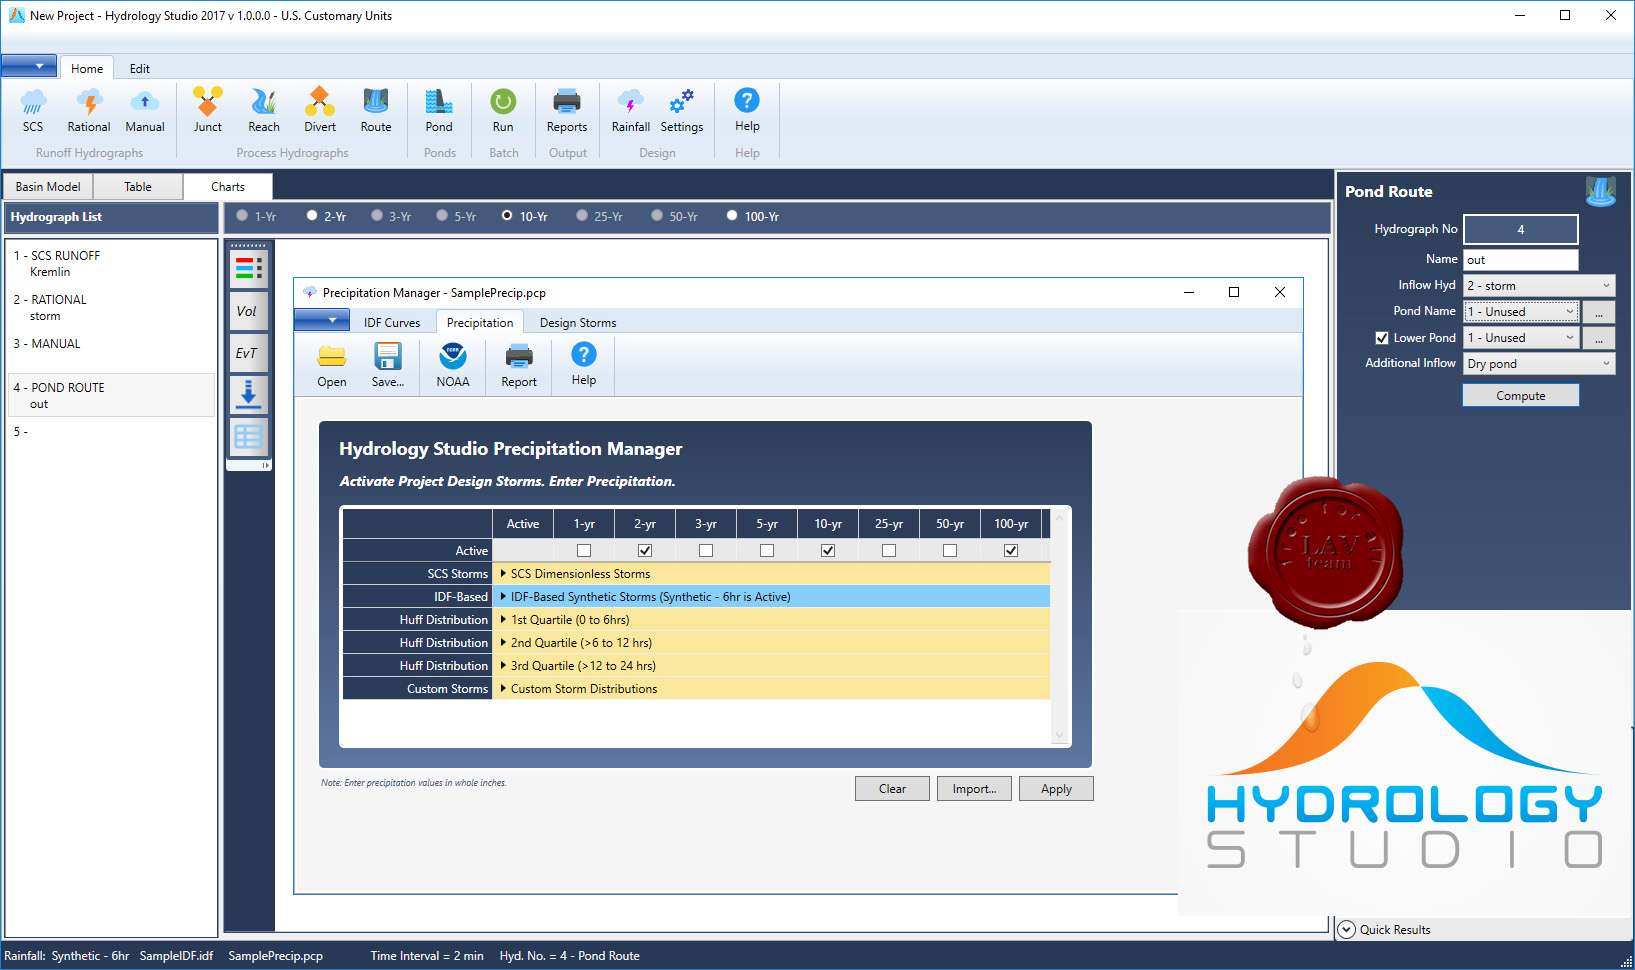Uncheck the 10-yr Active checkbox

(828, 550)
